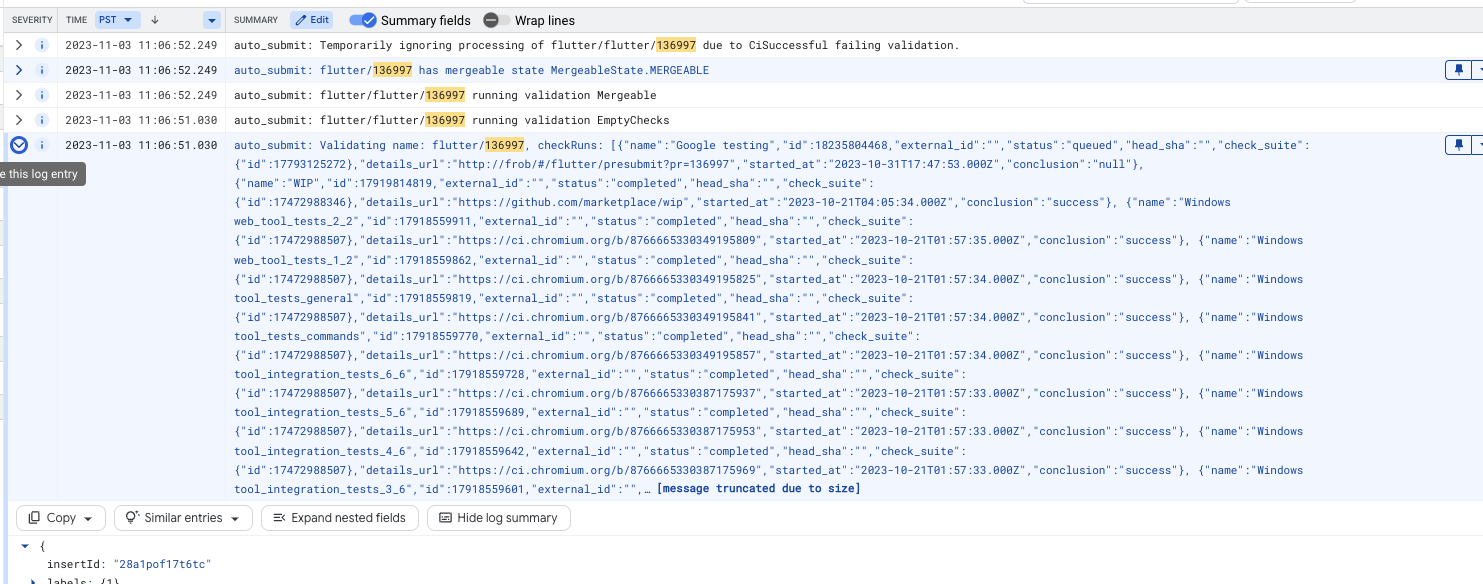Image resolution: width=1483 pixels, height=584 pixels.
Task: Click the SUMMARY column header
Action: 256,19
